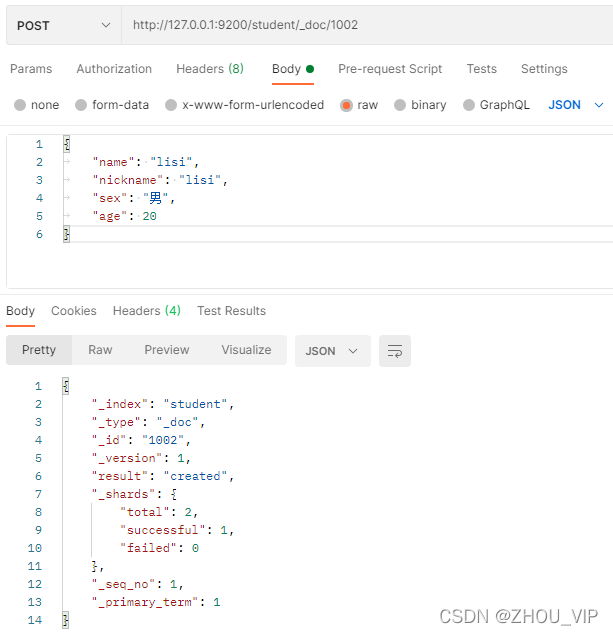This screenshot has width=613, height=635.
Task: Click request editor line number 2
Action: tap(39, 162)
